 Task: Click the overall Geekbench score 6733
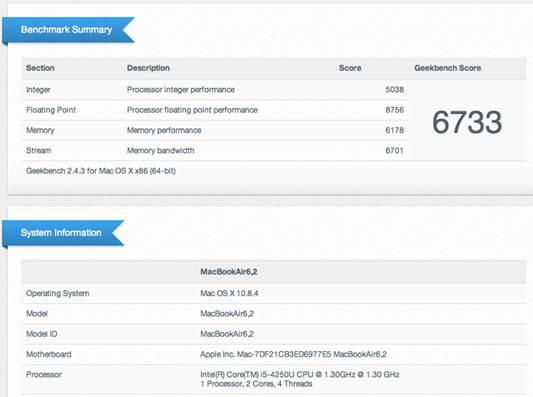[467, 122]
